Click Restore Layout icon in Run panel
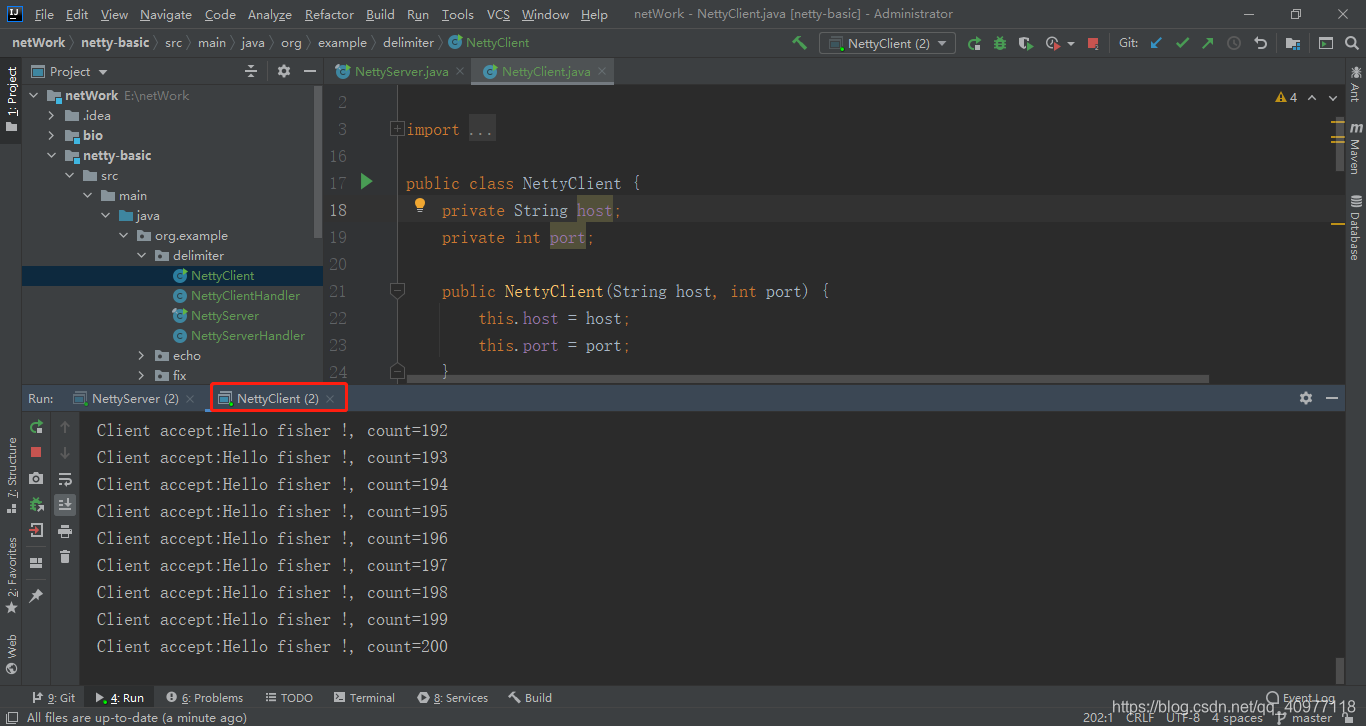This screenshot has width=1366, height=726. pos(36,563)
